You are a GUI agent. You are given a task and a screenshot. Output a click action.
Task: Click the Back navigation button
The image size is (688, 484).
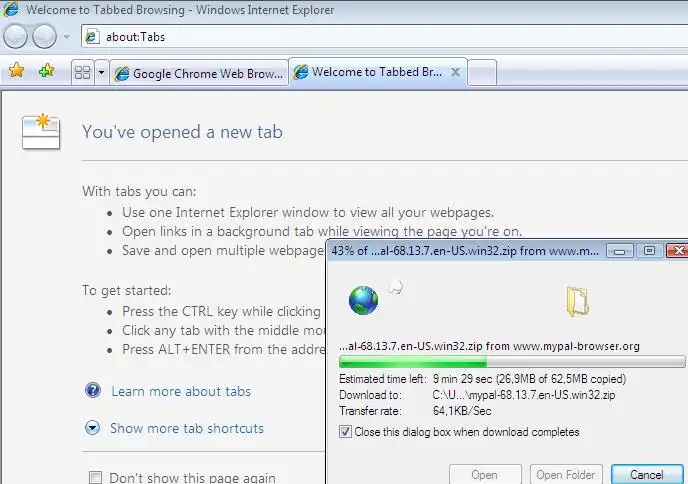pos(16,36)
